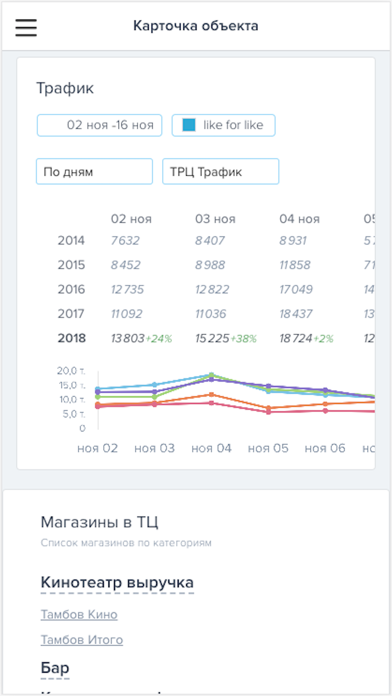
Task: Open the Тамбов Итого link
Action: 82,640
